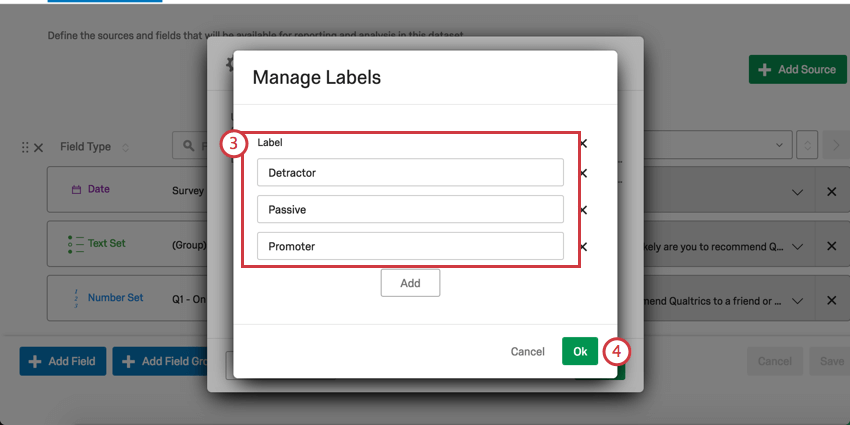Click the Add Source button
850x425 pixels.
(797, 69)
